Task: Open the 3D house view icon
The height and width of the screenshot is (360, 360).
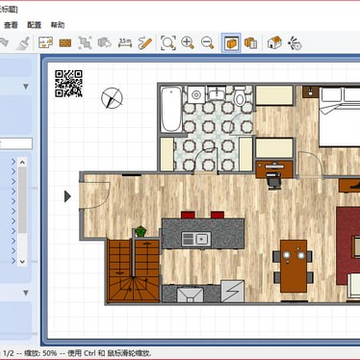Action: click(274, 43)
